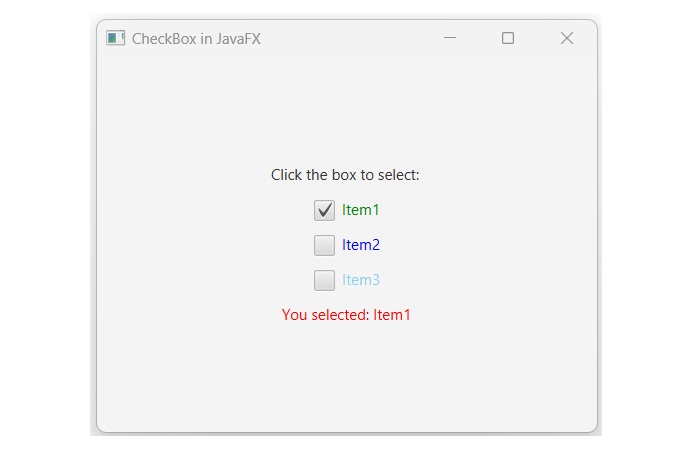Screen dimensions: 700x450
Task: Enable the Item2 checkbox
Action: click(324, 245)
